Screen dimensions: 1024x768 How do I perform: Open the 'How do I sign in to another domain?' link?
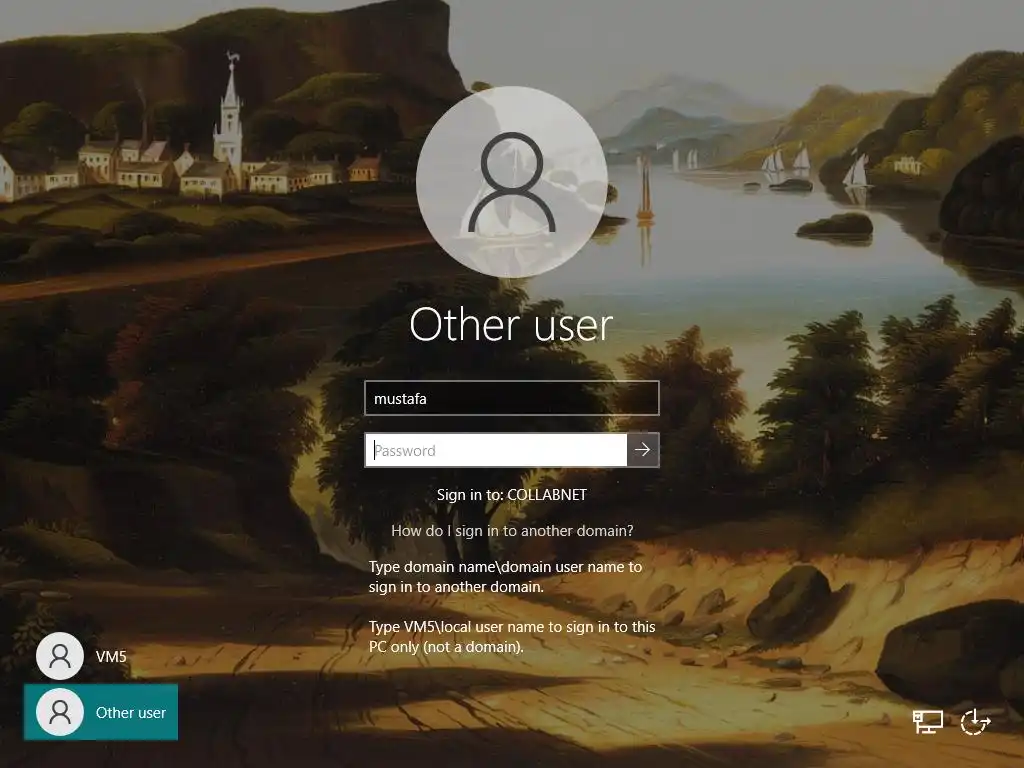[512, 531]
